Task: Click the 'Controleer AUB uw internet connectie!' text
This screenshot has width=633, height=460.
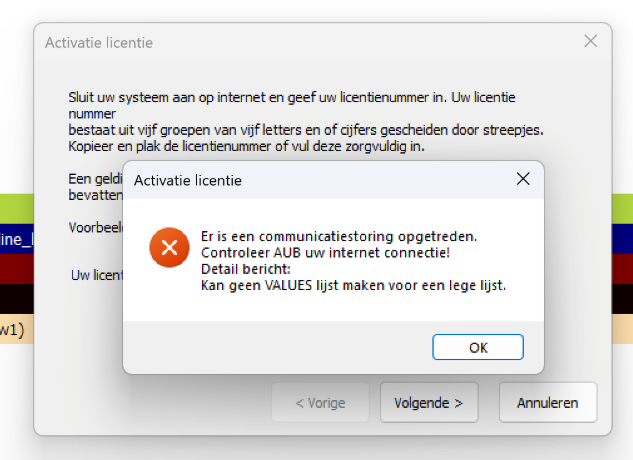Action: tap(325, 253)
